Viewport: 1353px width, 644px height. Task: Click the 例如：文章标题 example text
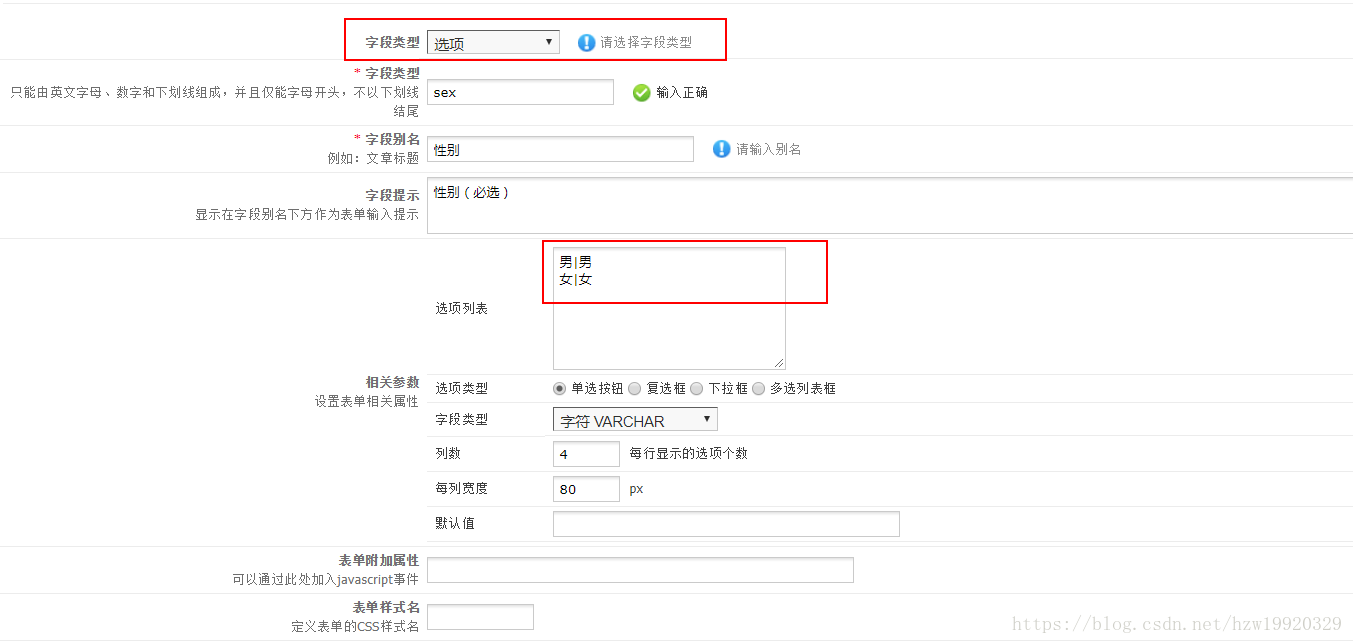[x=373, y=158]
